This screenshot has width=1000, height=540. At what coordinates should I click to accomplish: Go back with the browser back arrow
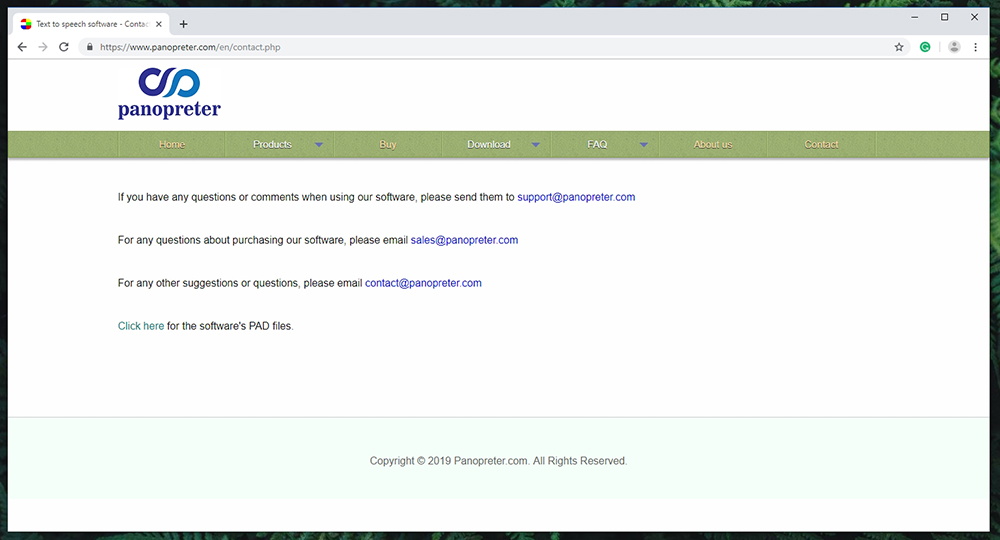click(22, 47)
